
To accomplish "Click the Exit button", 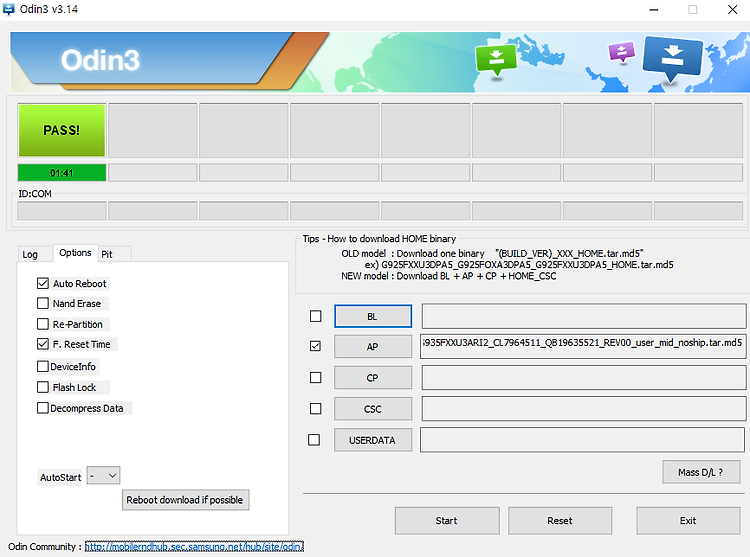I will coord(688,521).
